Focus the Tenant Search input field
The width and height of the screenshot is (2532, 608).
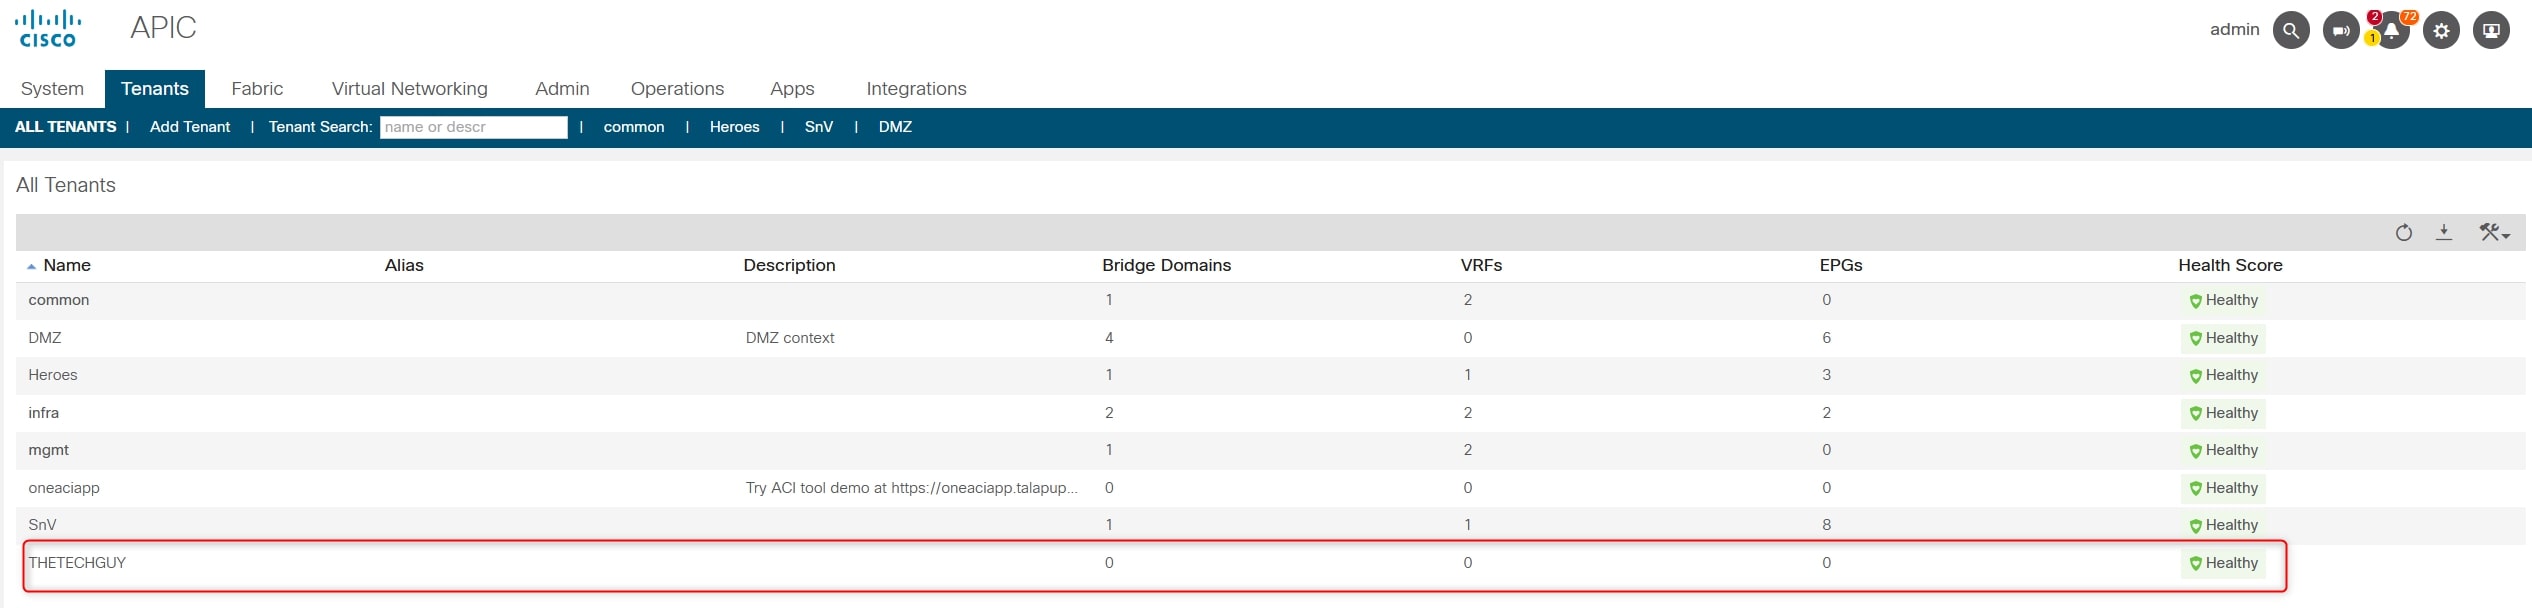(473, 127)
